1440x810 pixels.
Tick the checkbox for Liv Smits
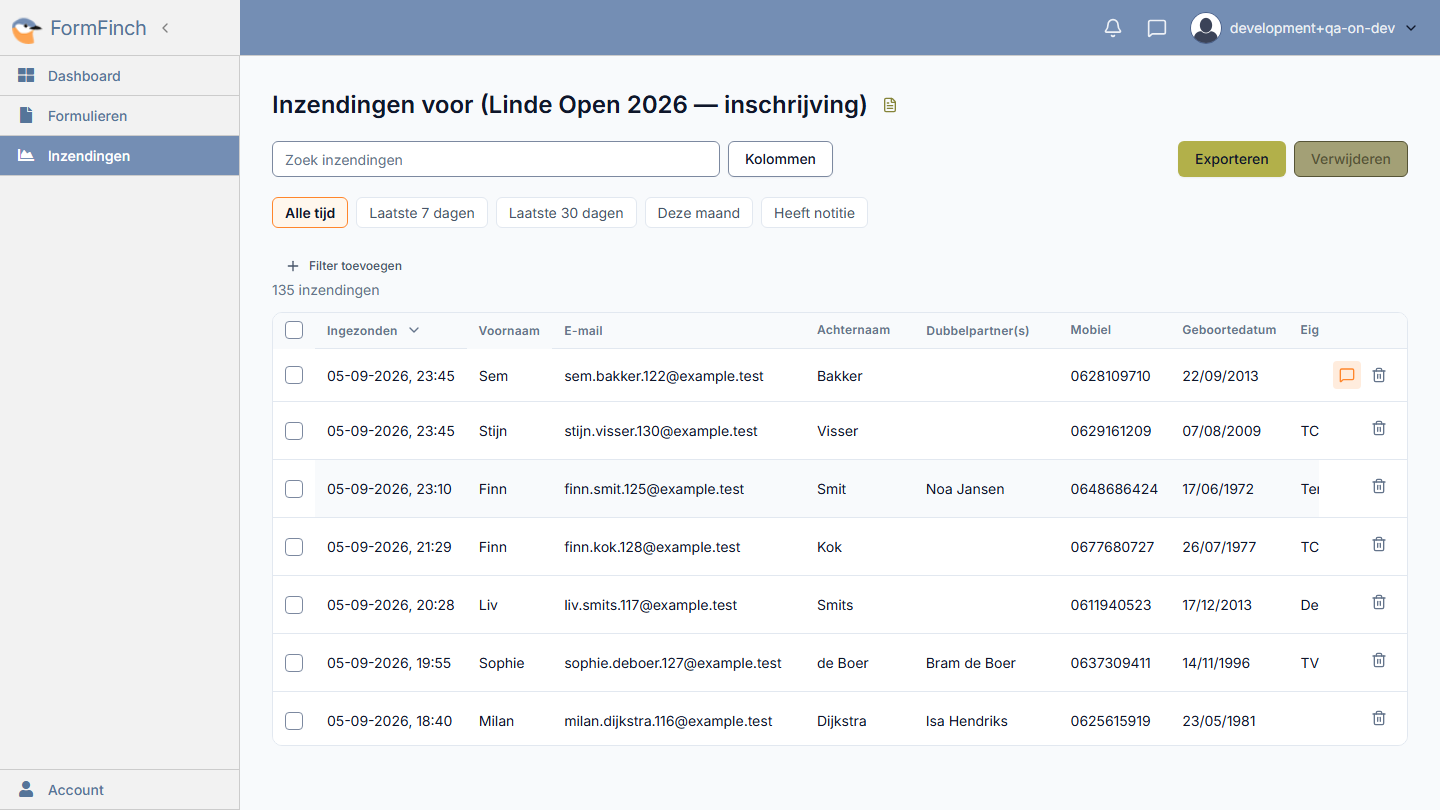(x=294, y=605)
